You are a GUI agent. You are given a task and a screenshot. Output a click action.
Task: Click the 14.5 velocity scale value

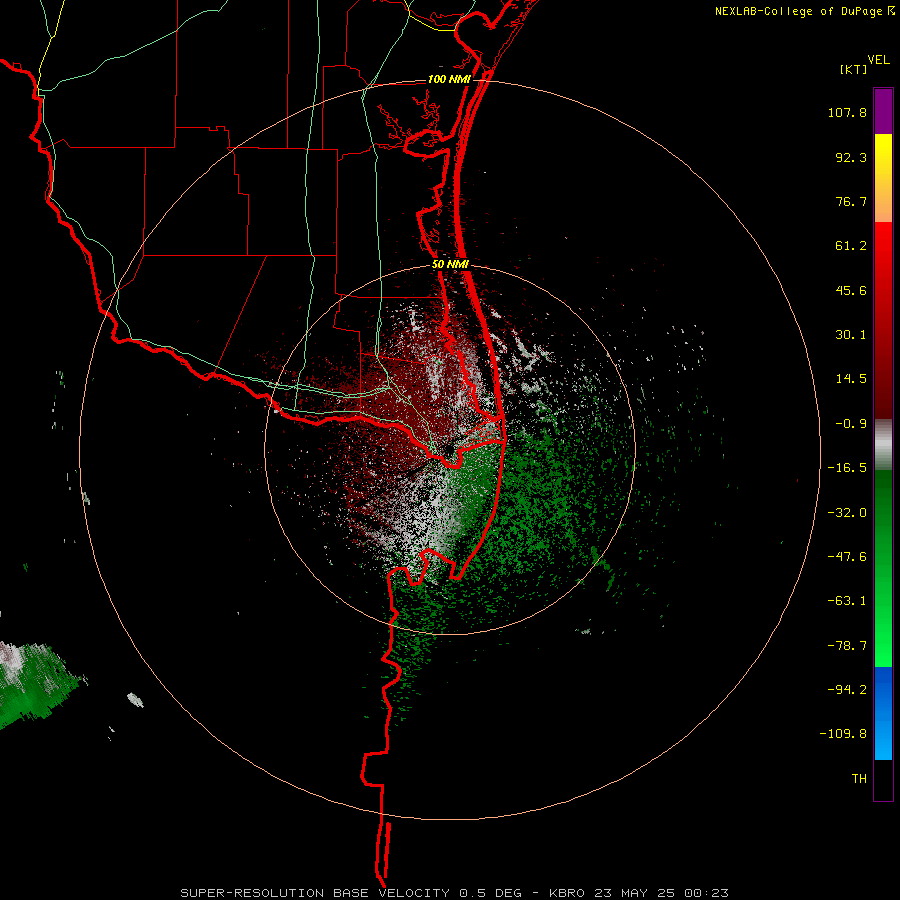coord(851,379)
